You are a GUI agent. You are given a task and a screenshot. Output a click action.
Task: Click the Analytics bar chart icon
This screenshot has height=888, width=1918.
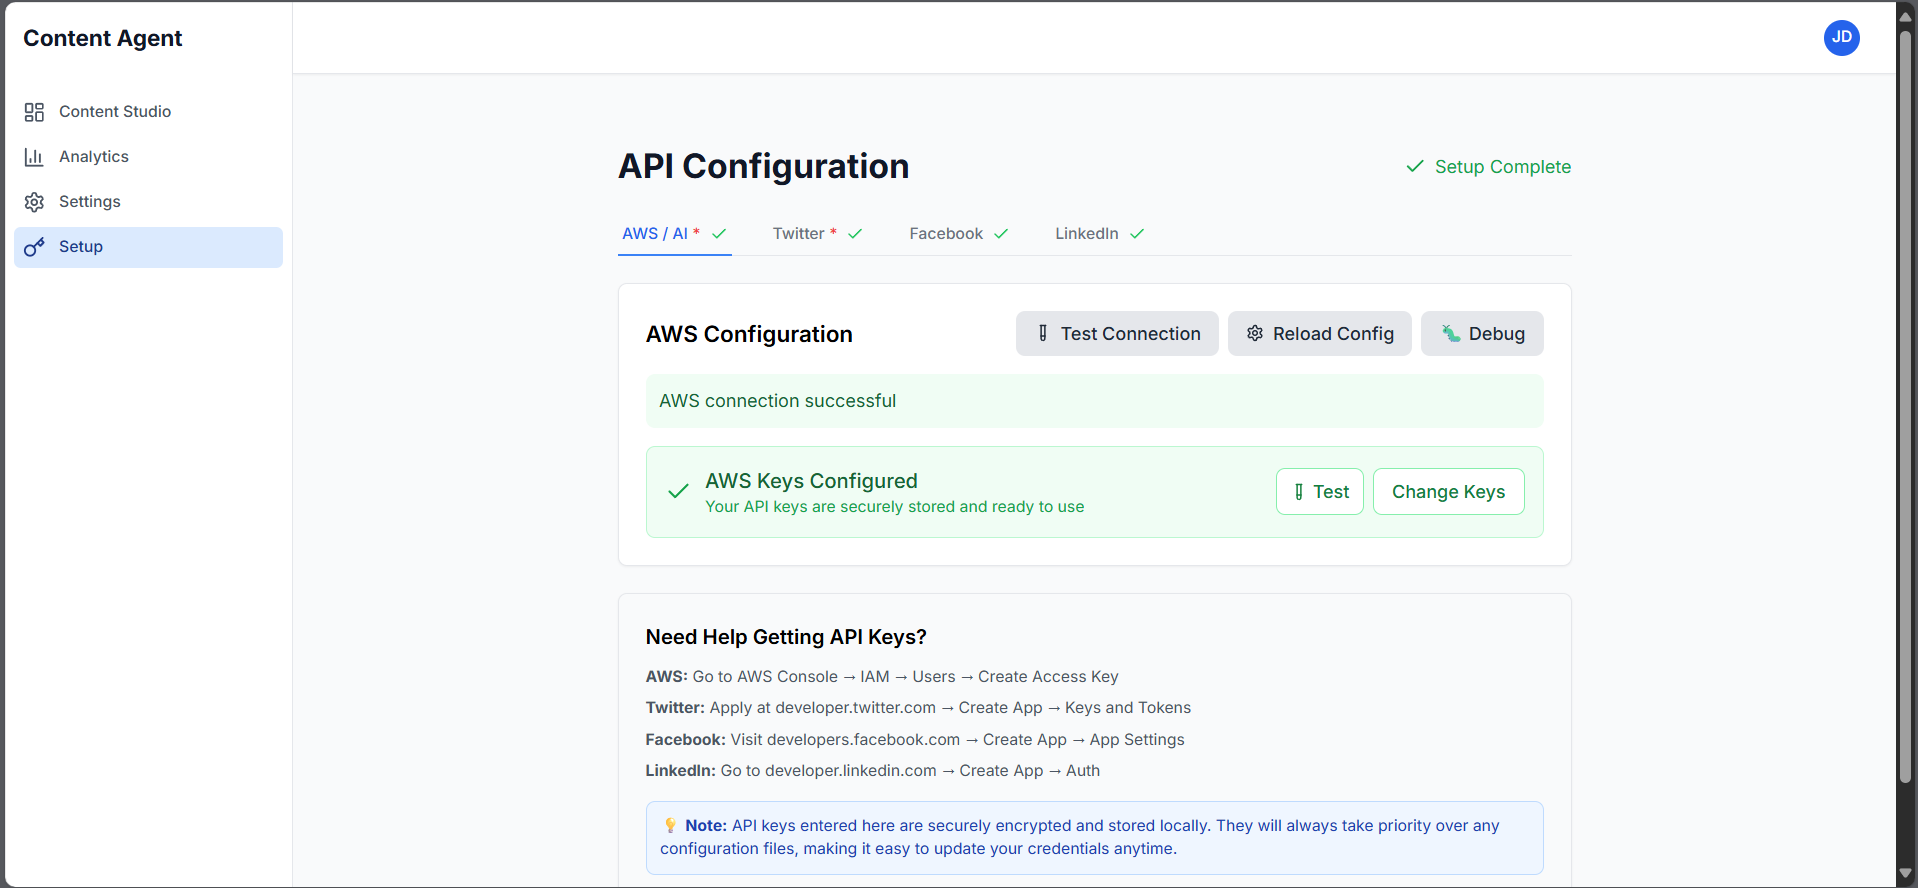coord(34,157)
